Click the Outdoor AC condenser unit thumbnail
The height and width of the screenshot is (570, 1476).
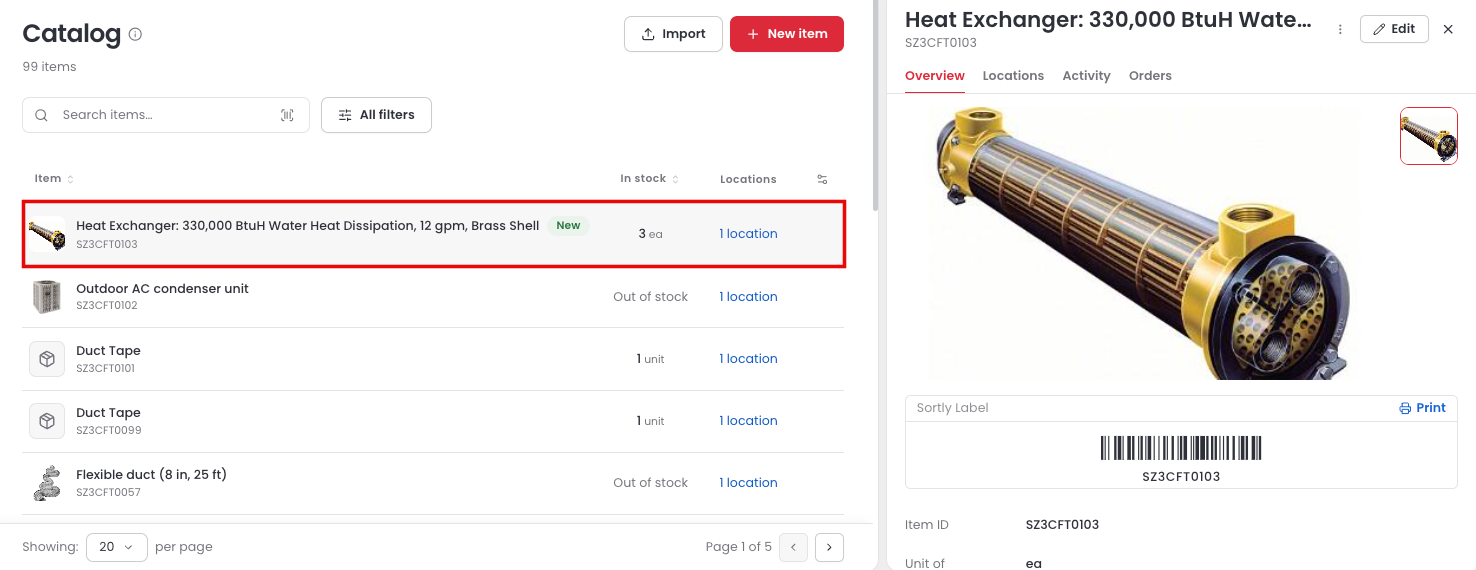pos(47,297)
